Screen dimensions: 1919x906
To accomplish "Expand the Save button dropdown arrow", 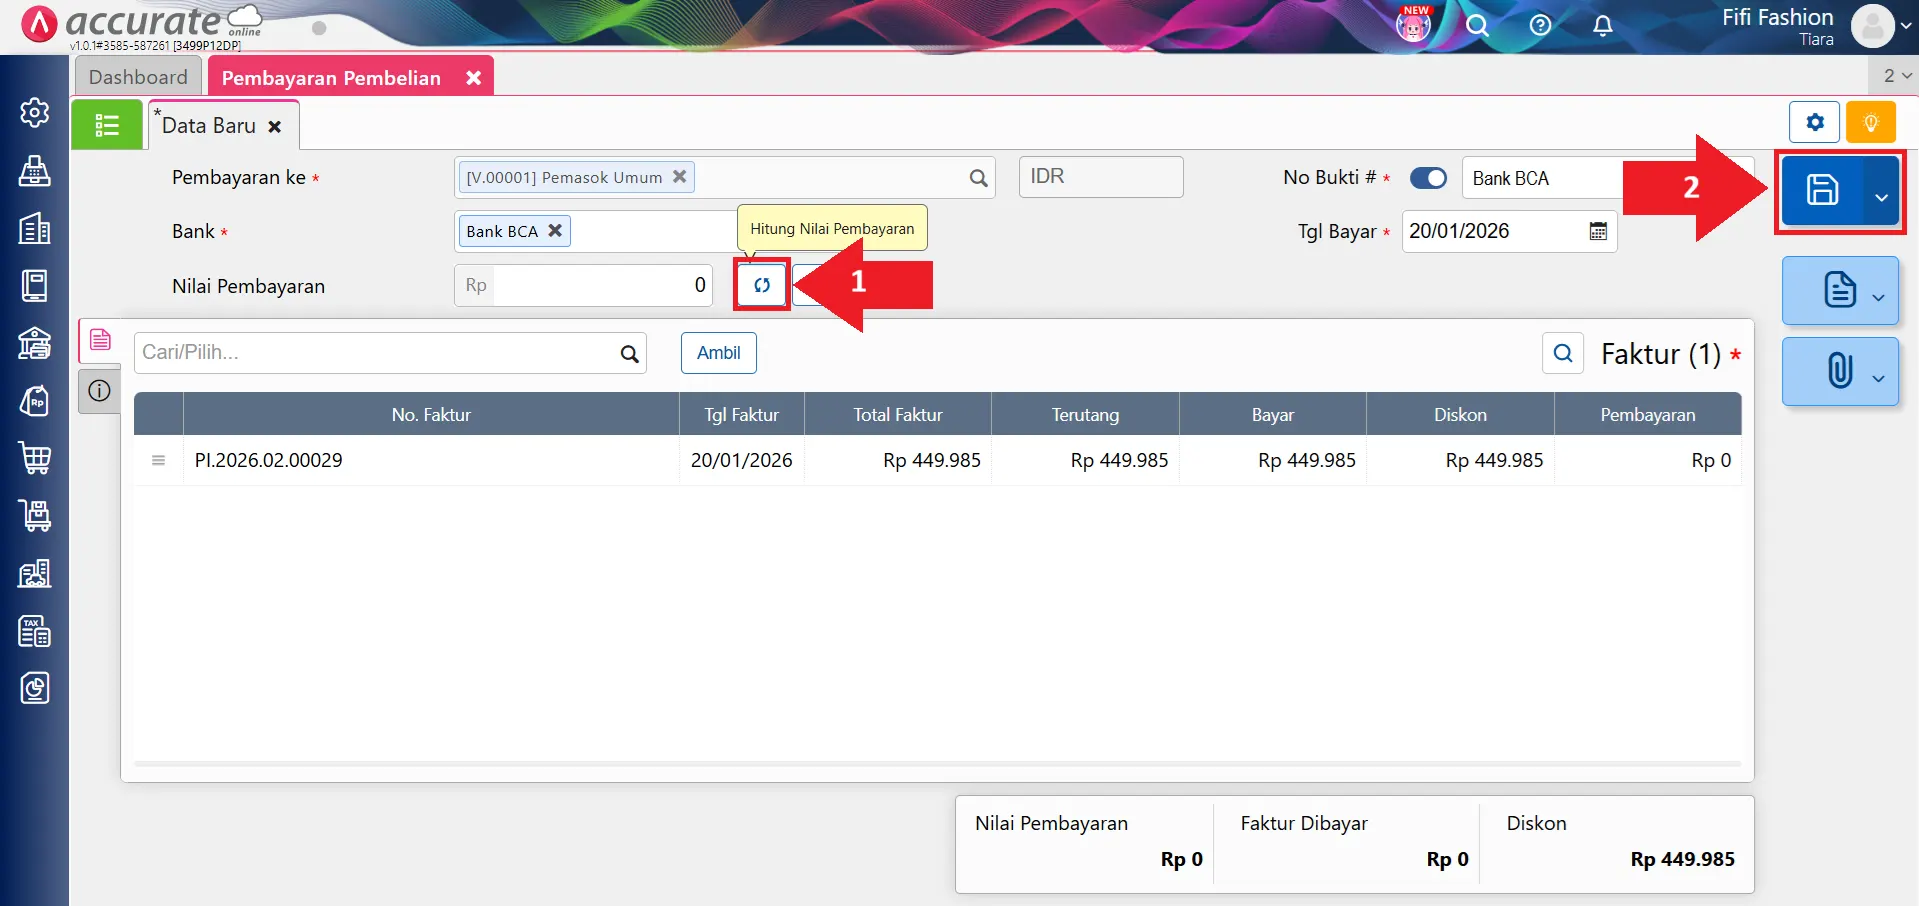I will (1881, 197).
